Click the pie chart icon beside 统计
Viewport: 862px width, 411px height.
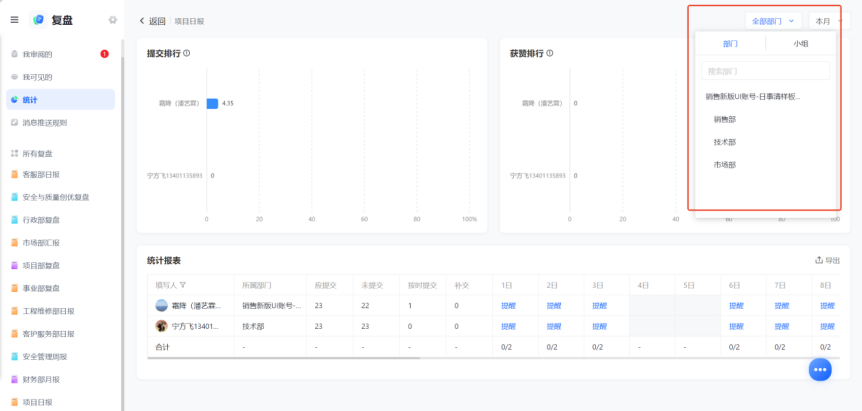click(x=15, y=99)
